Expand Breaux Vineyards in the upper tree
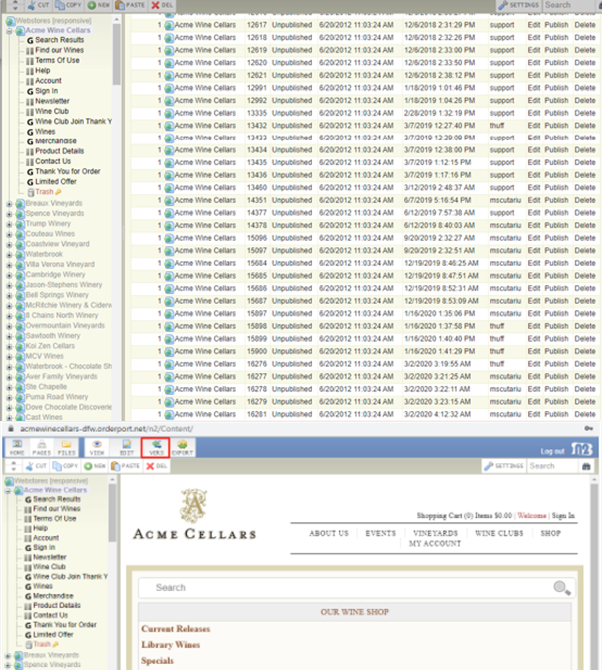 [9, 204]
